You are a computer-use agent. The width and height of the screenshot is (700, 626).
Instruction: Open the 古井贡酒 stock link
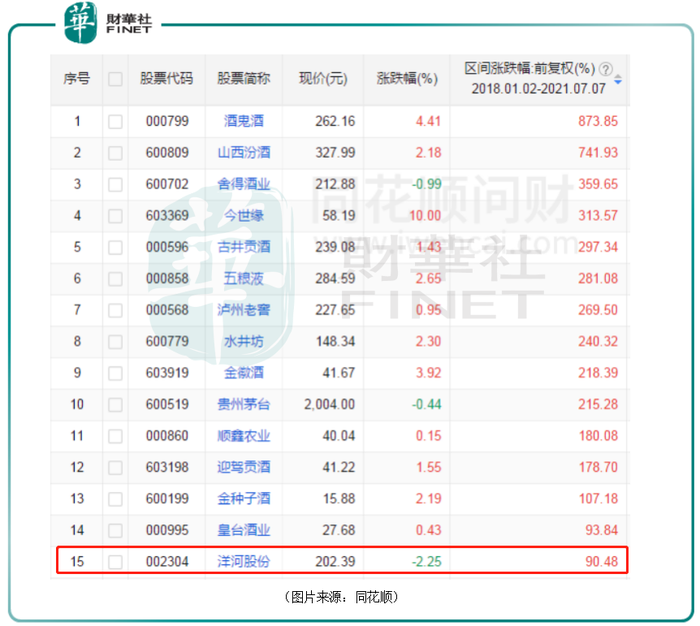(244, 247)
